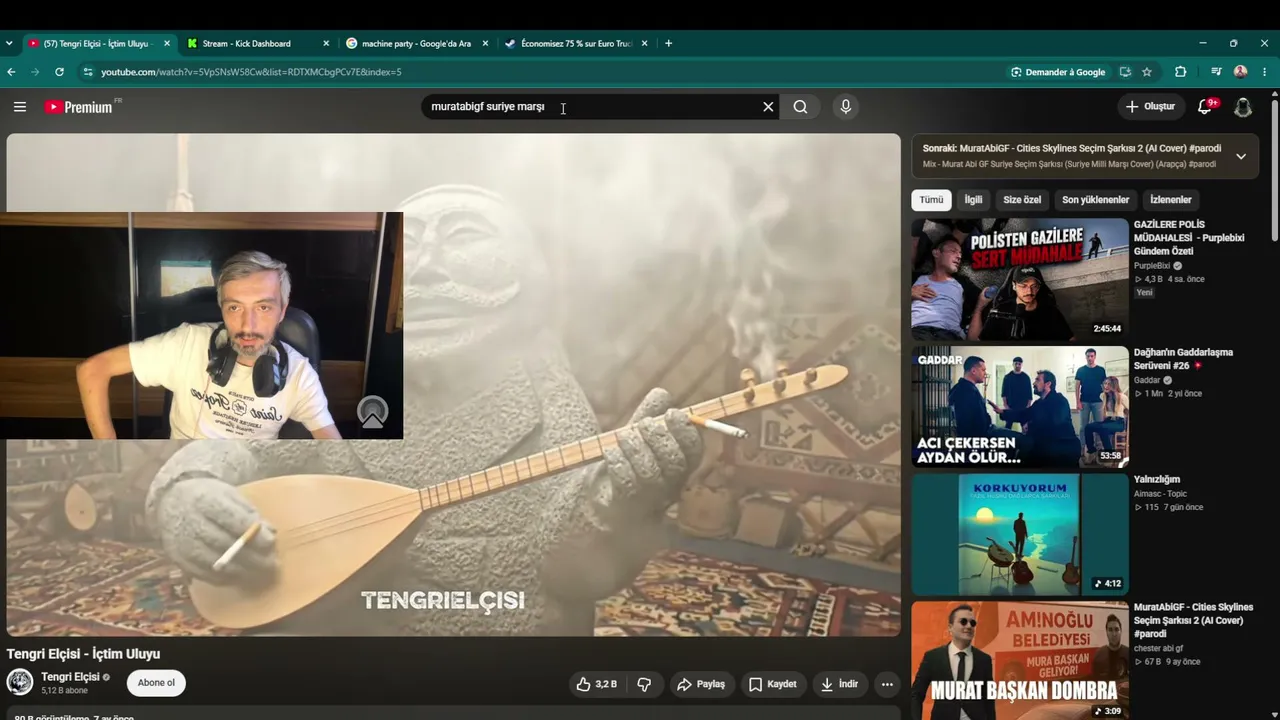Image resolution: width=1280 pixels, height=720 pixels.
Task: Open the Yalnızlığım video title
Action: tap(1157, 480)
